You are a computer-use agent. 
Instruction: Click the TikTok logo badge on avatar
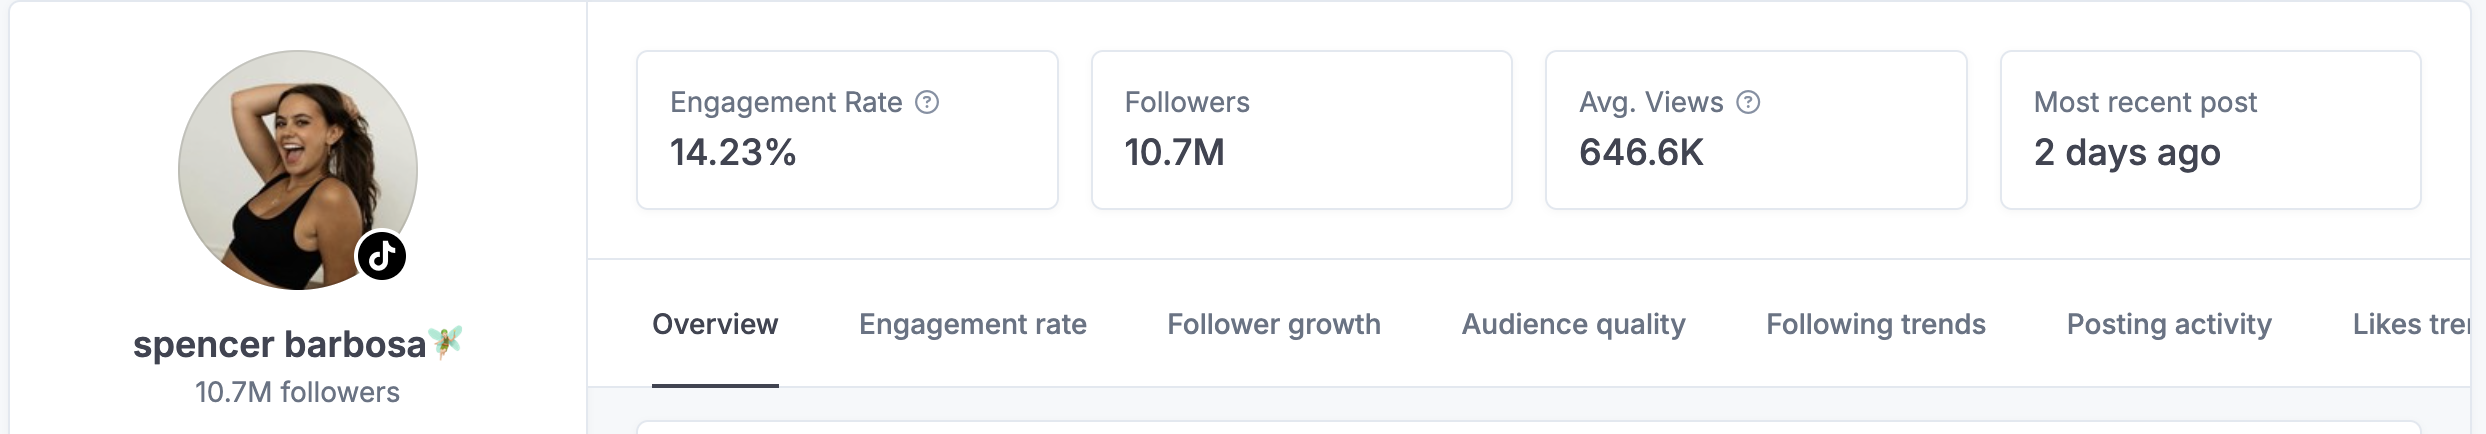click(381, 256)
